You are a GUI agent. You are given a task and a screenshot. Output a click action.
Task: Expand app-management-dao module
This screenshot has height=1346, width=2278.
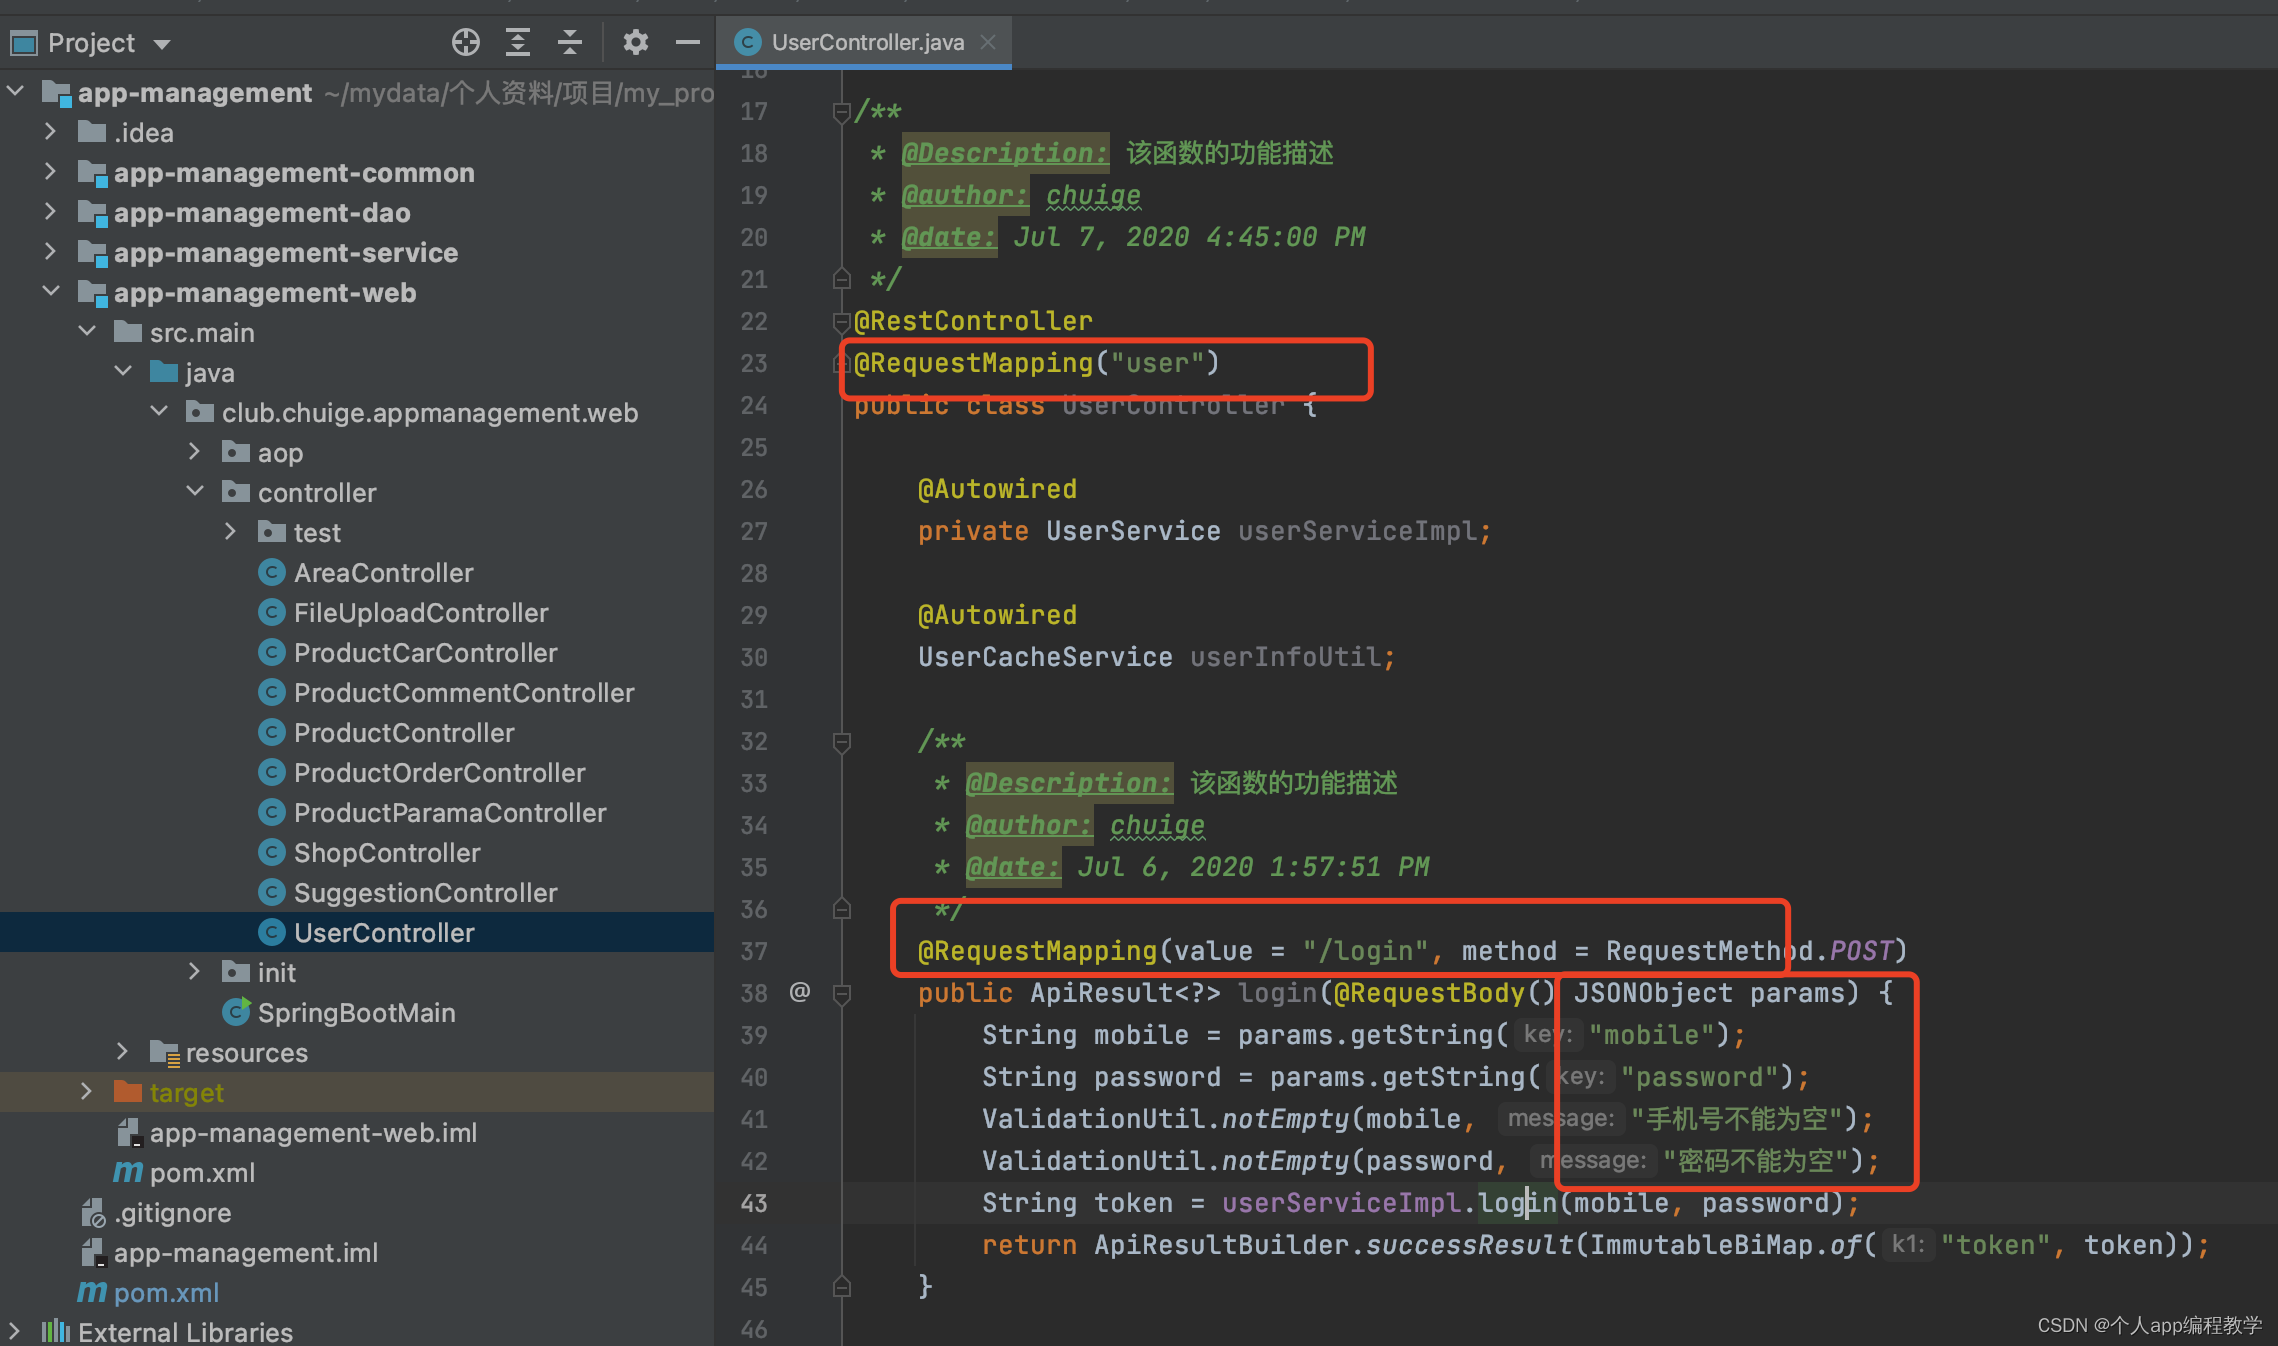(x=51, y=212)
